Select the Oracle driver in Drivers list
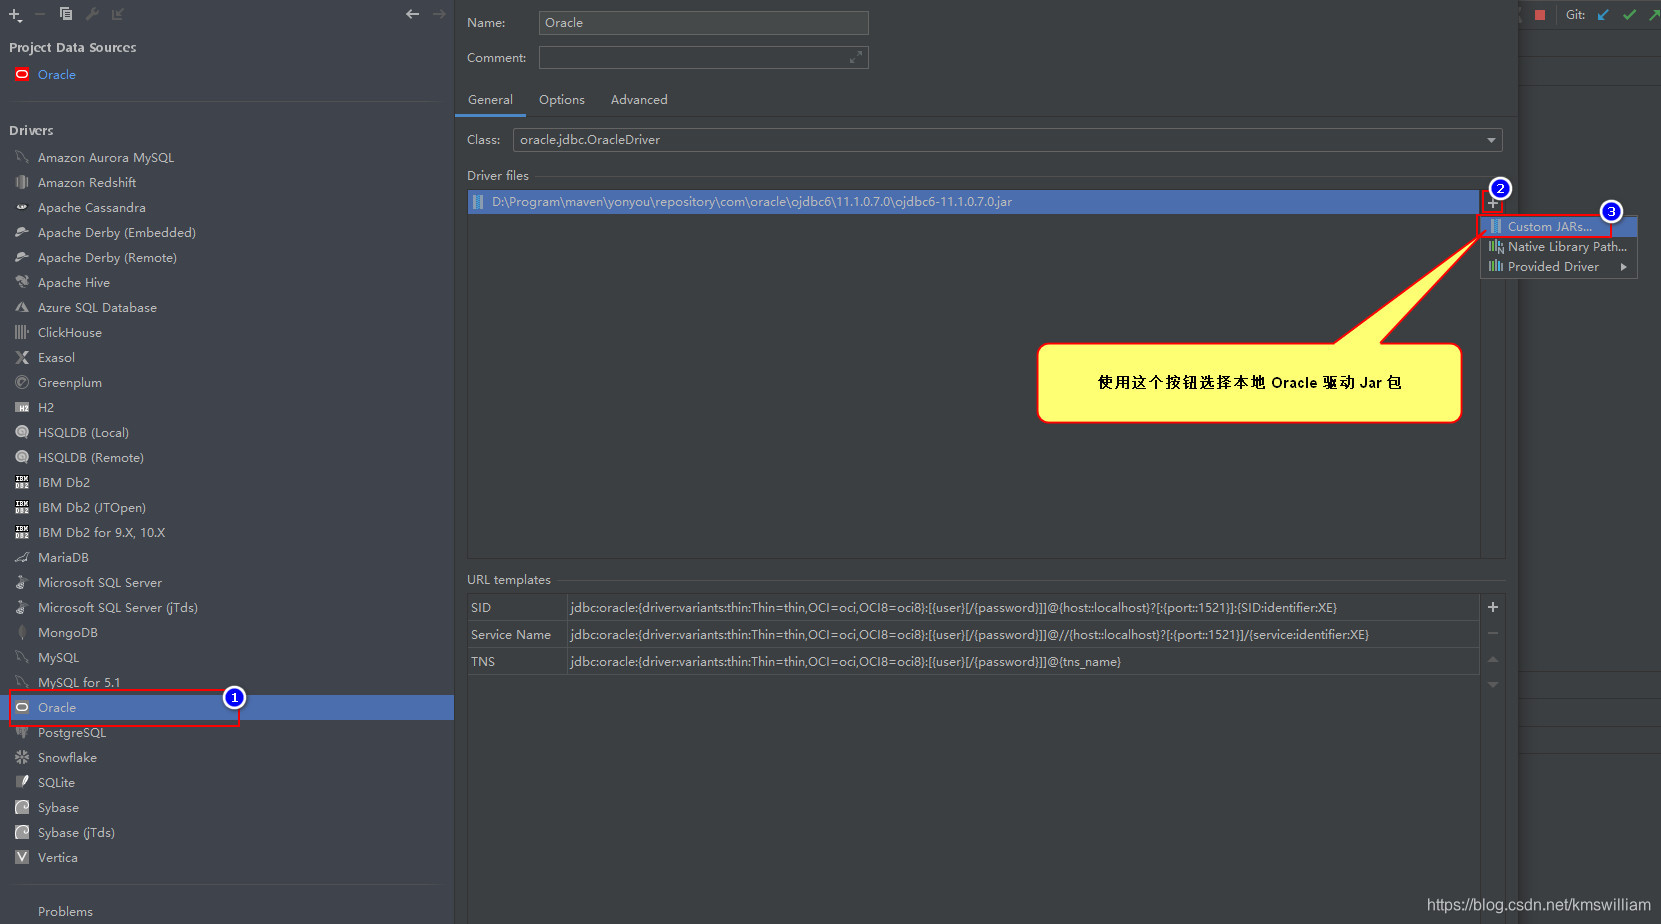 [227, 707]
